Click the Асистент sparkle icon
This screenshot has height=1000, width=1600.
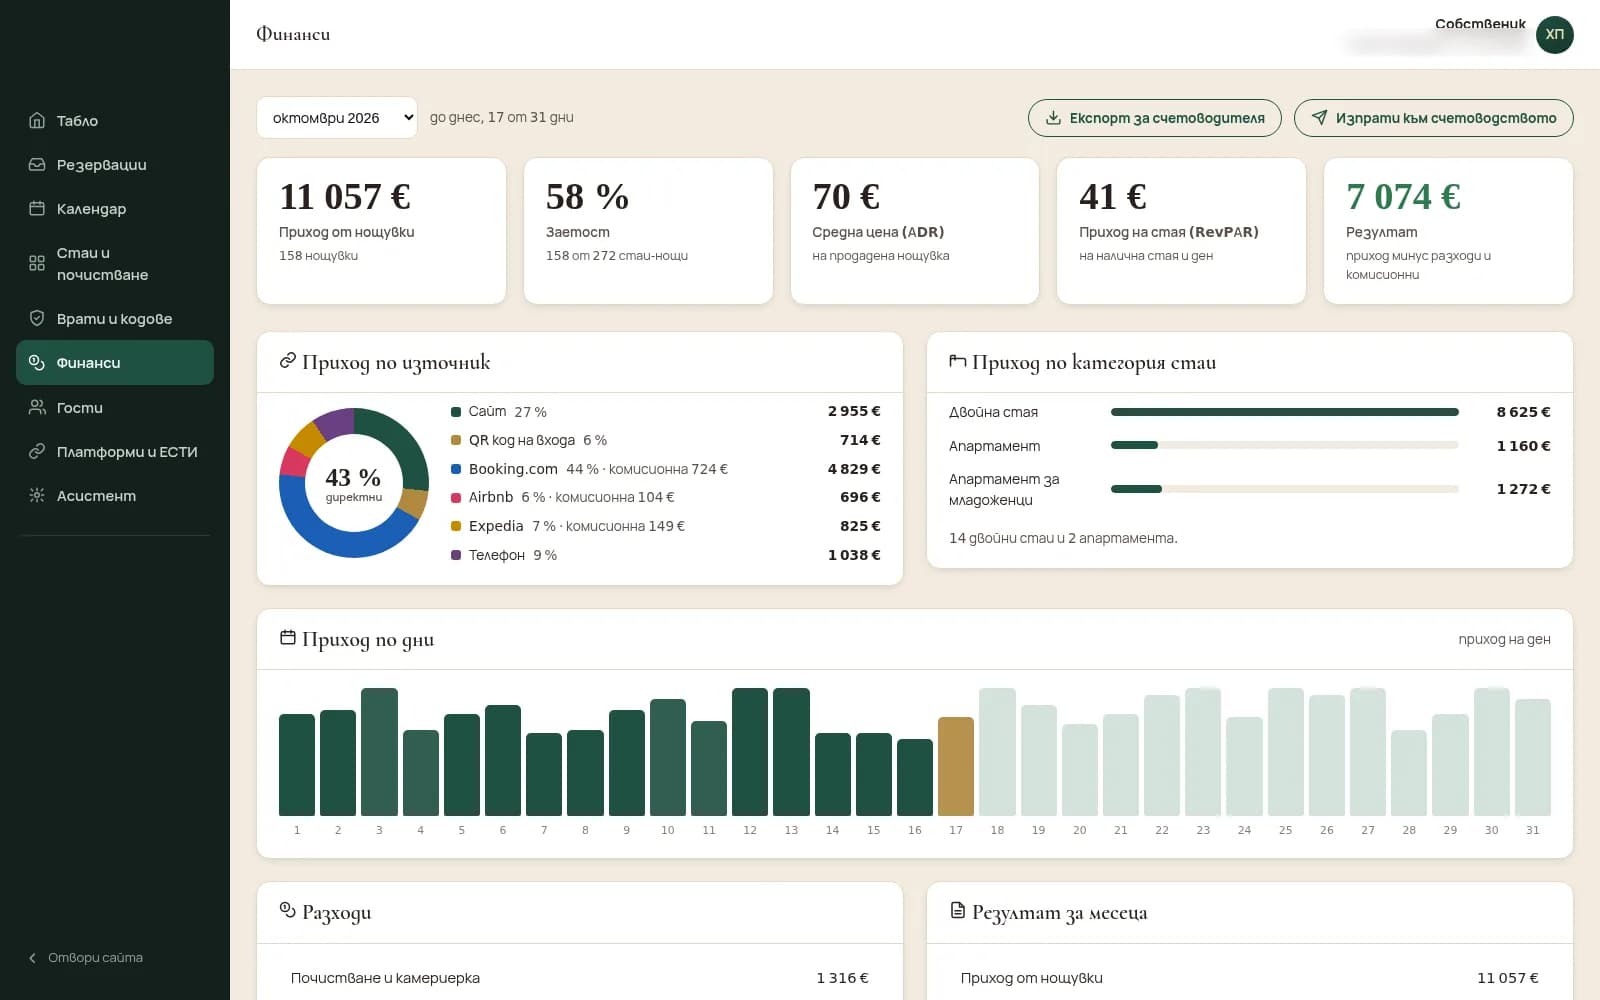coord(37,495)
